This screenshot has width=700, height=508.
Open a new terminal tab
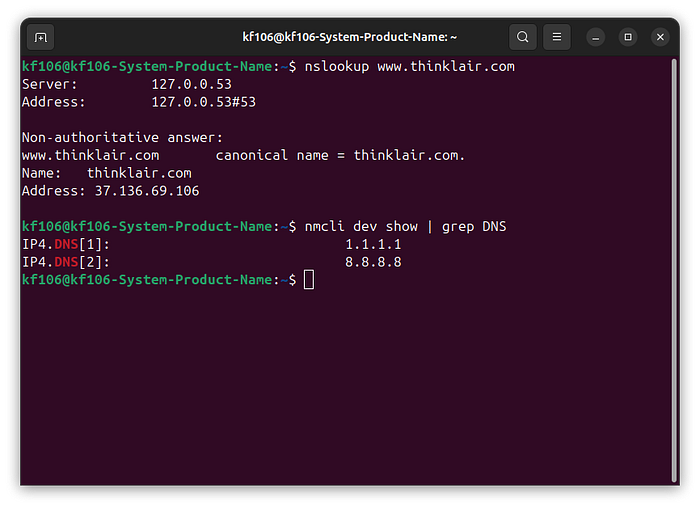click(x=41, y=37)
